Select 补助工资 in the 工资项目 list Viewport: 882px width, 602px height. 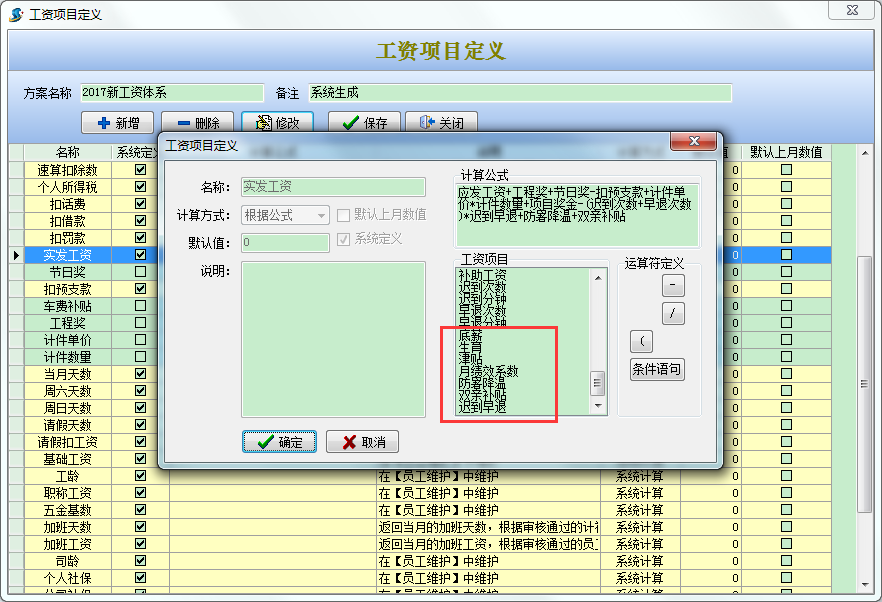[x=483, y=275]
